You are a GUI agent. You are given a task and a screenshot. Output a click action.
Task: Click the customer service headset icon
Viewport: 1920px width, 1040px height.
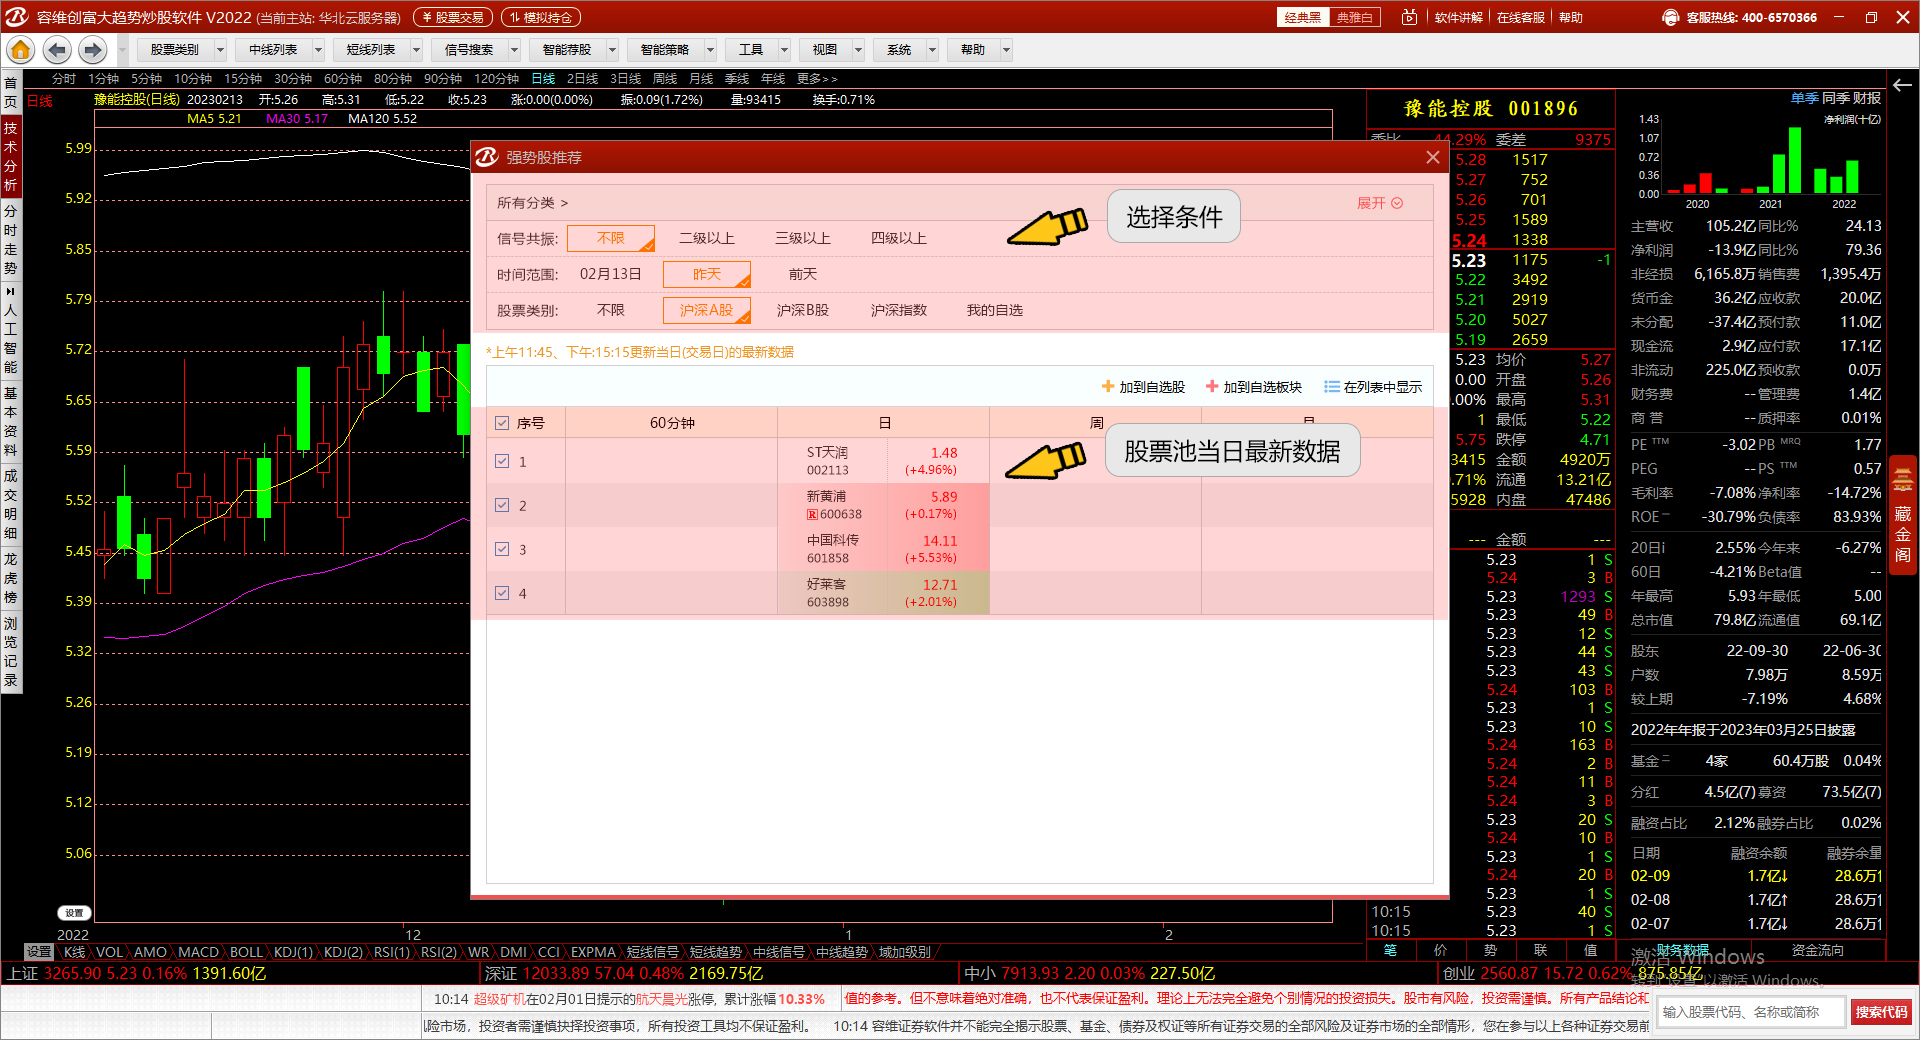(1670, 17)
